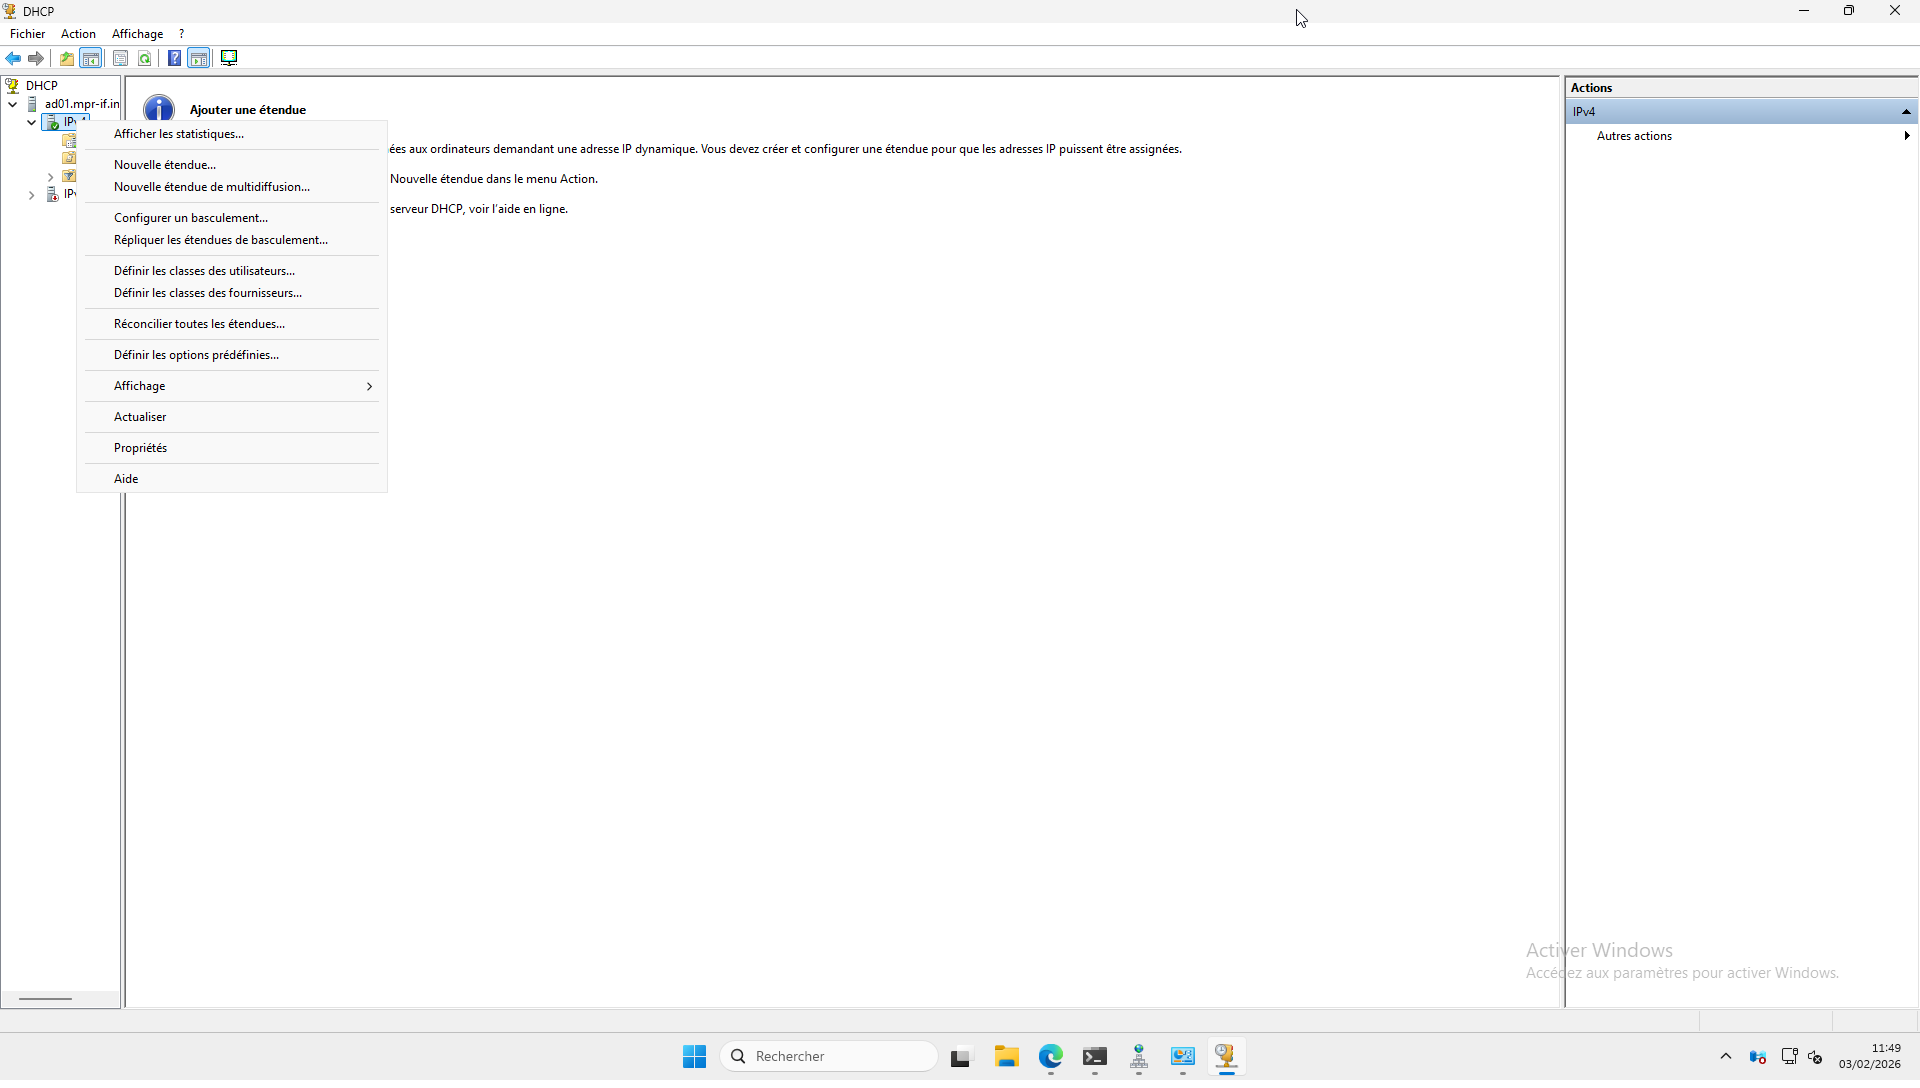The width and height of the screenshot is (1920, 1088).
Task: Click the green Refresh toolbar icon
Action: [x=145, y=58]
